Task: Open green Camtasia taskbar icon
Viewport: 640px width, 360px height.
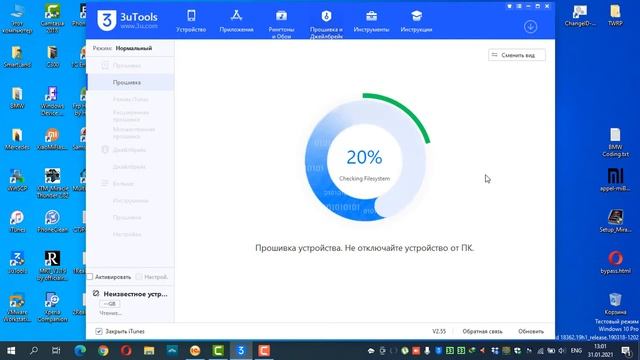Action: pyautogui.click(x=218, y=350)
